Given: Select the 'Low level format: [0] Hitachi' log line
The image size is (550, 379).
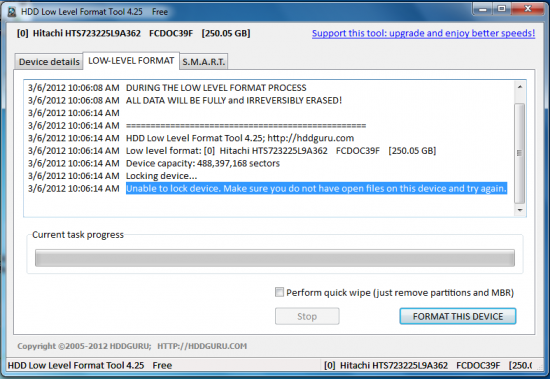Looking at the screenshot, I should pyautogui.click(x=281, y=151).
